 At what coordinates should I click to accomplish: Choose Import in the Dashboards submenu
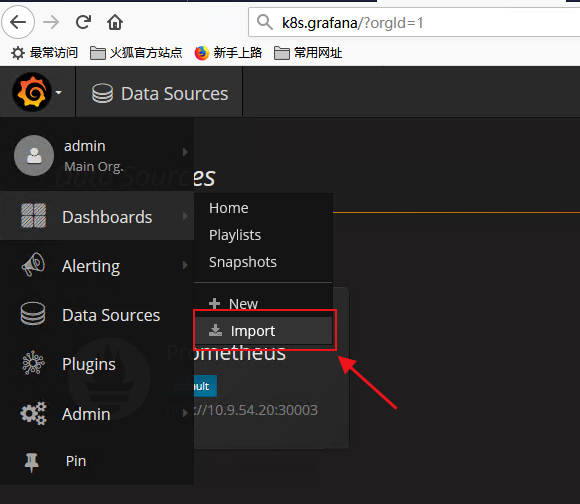(263, 331)
